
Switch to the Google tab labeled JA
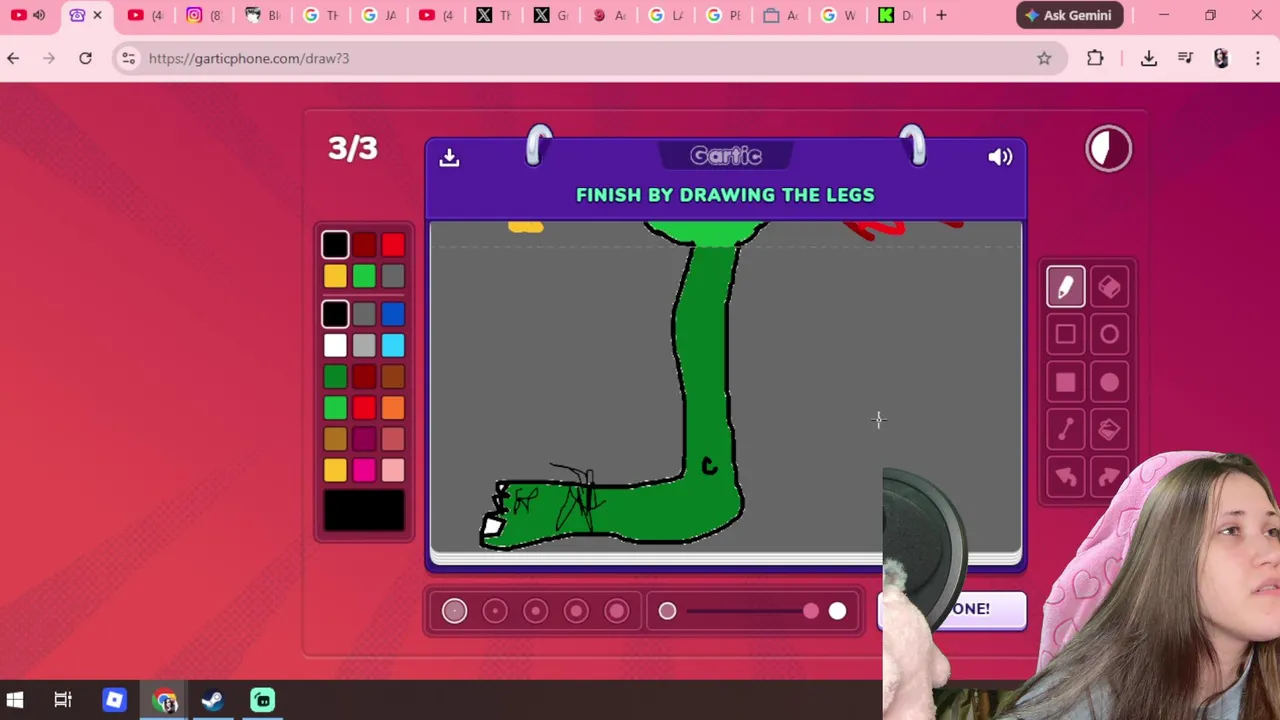click(x=378, y=15)
